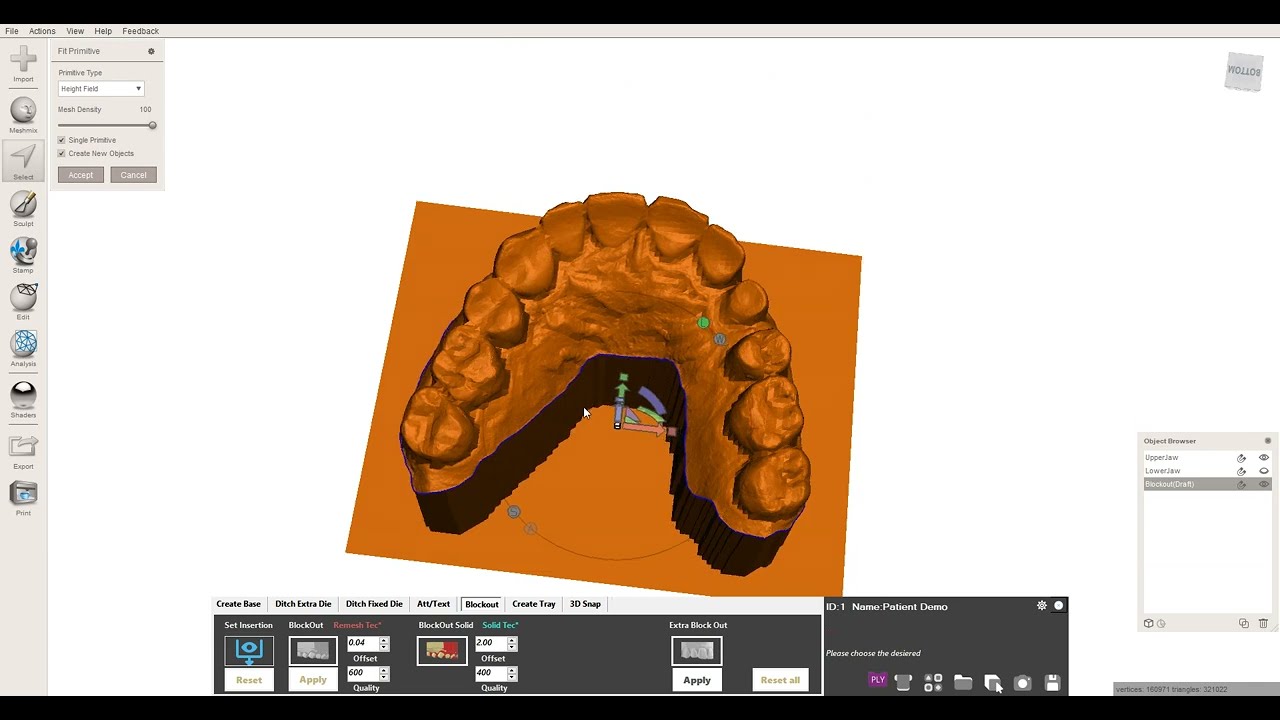Click the four-shapes grid icon
Viewport: 1280px width, 720px height.
(933, 683)
